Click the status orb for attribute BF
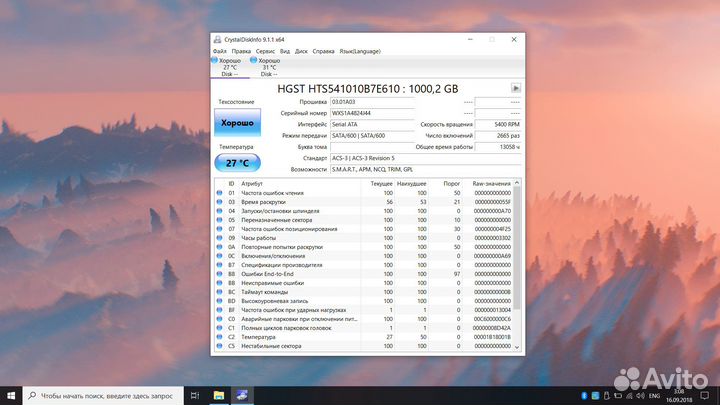The image size is (720, 405). click(x=219, y=309)
